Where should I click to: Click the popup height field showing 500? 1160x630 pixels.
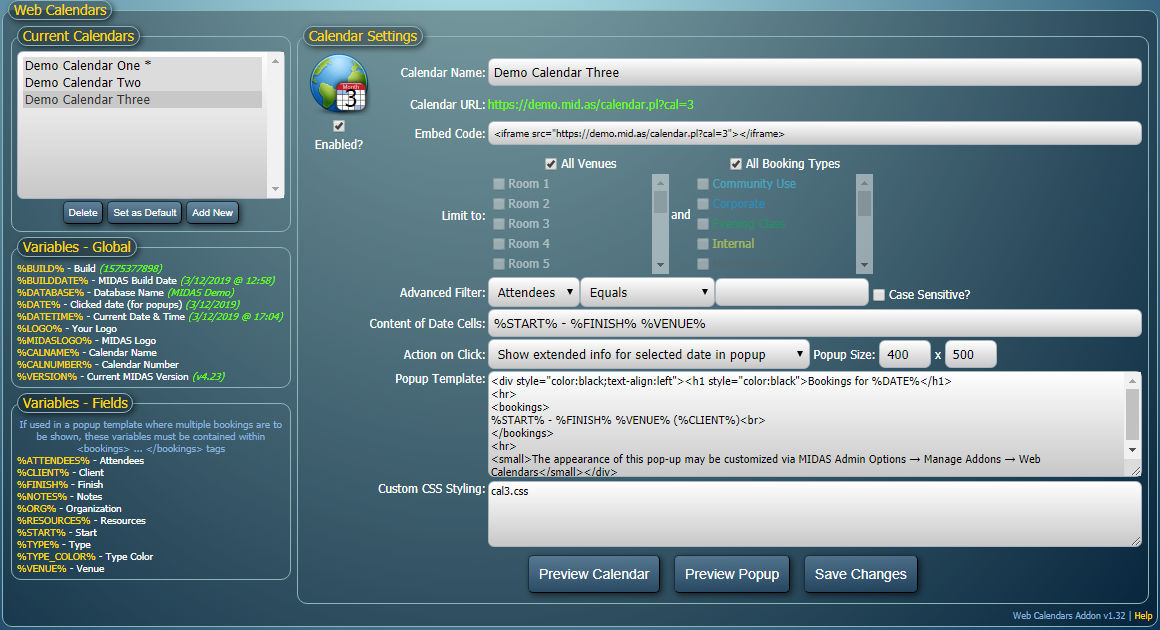(x=971, y=354)
